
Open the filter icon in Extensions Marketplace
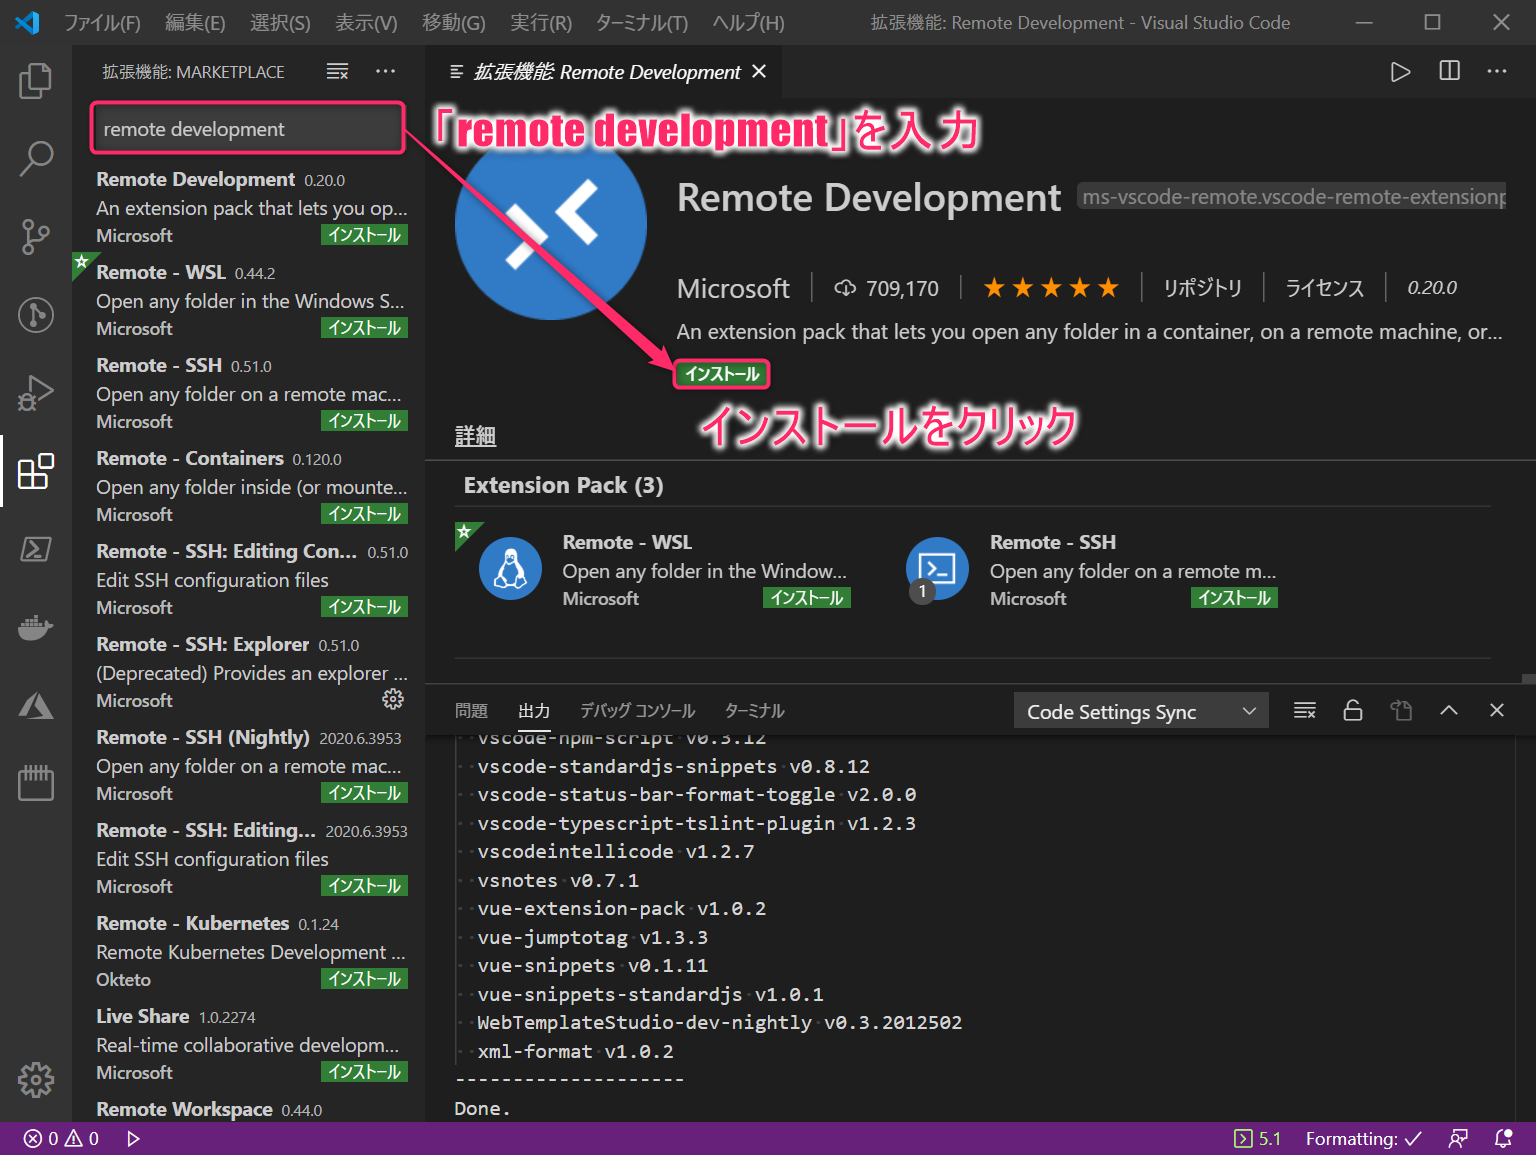point(337,71)
